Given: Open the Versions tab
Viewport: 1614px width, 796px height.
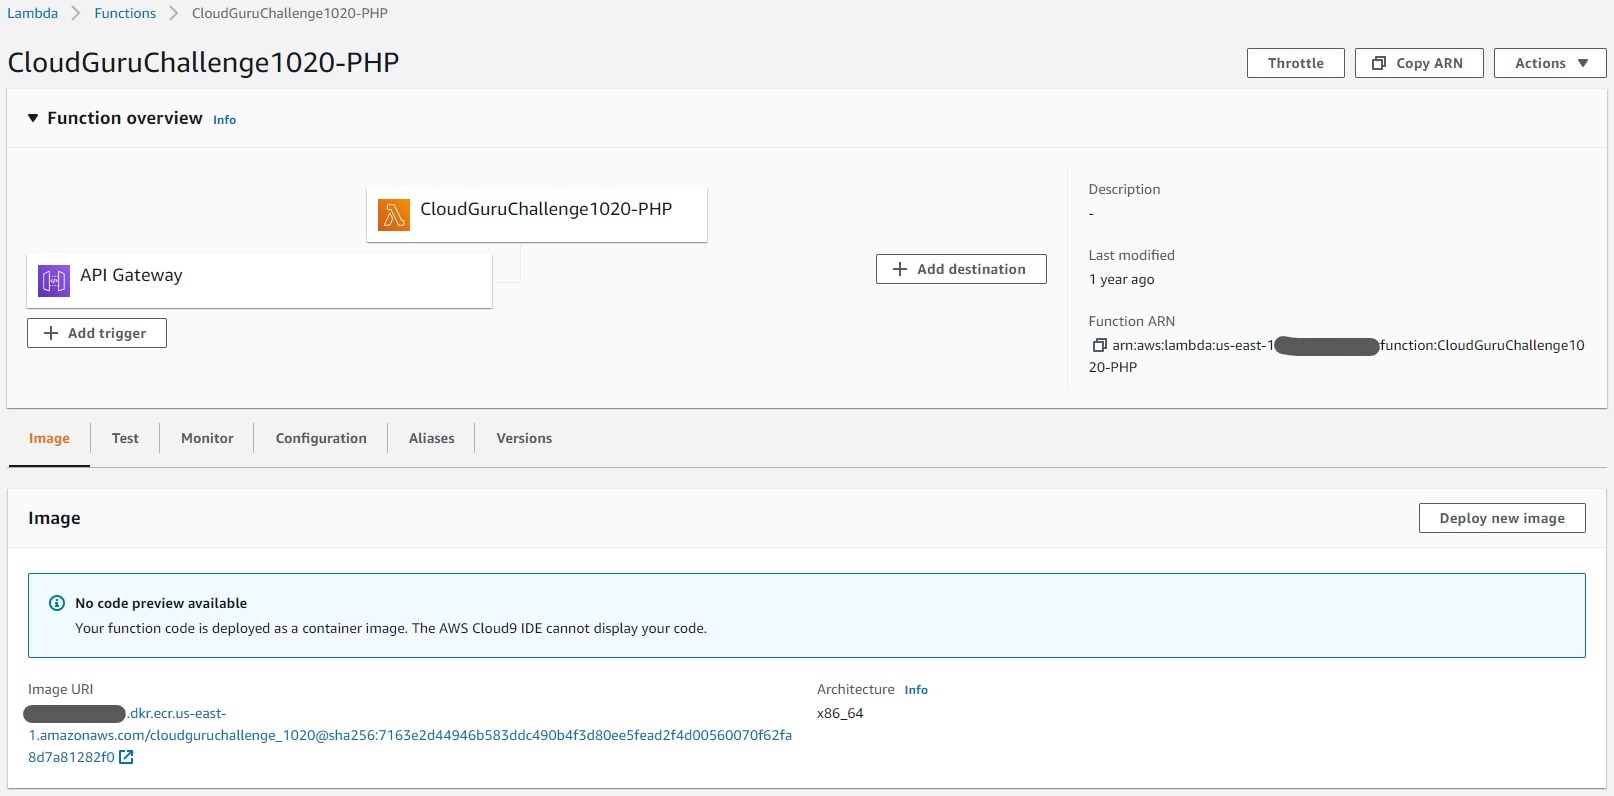Looking at the screenshot, I should [x=524, y=438].
